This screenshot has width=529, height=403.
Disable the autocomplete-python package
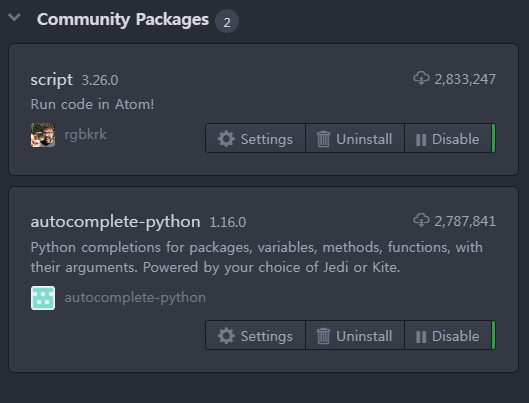pos(448,335)
